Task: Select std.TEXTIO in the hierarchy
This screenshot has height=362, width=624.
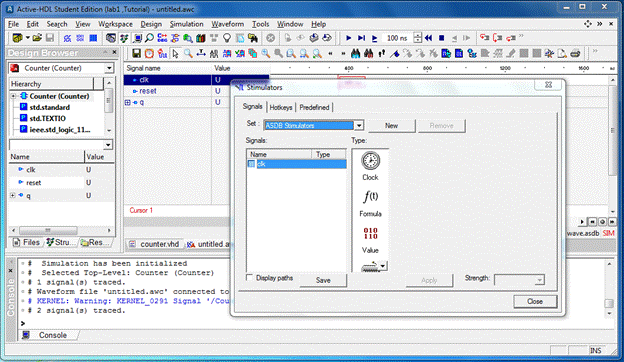Action: coord(47,119)
